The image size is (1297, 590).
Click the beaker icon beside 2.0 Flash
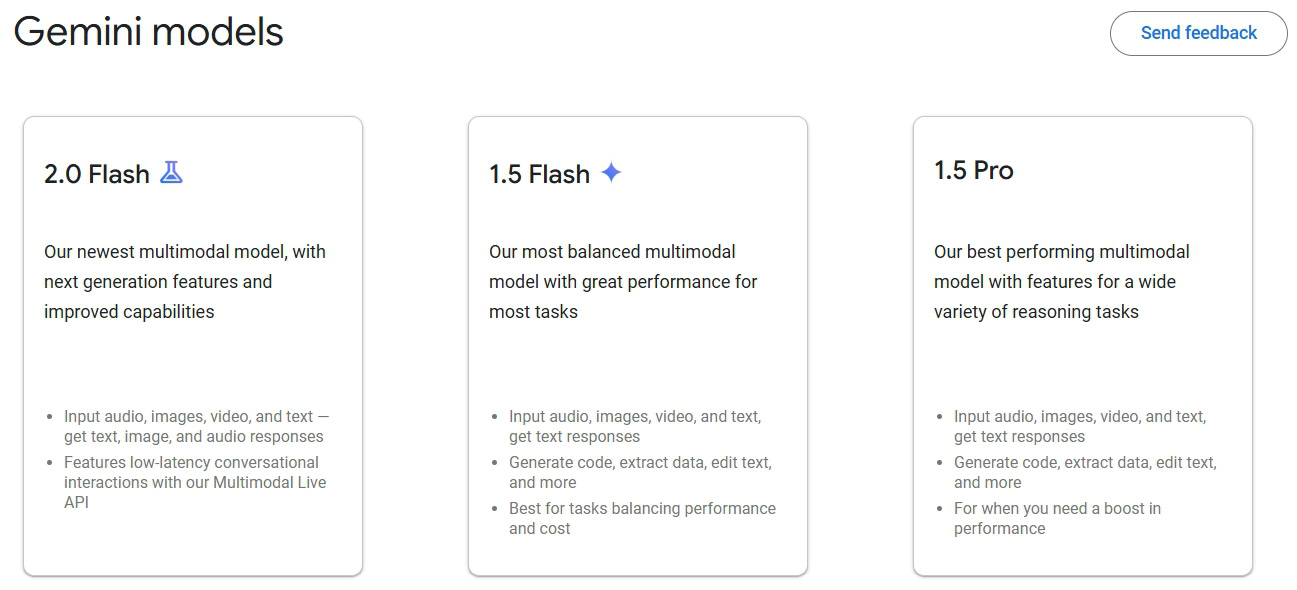(x=172, y=173)
